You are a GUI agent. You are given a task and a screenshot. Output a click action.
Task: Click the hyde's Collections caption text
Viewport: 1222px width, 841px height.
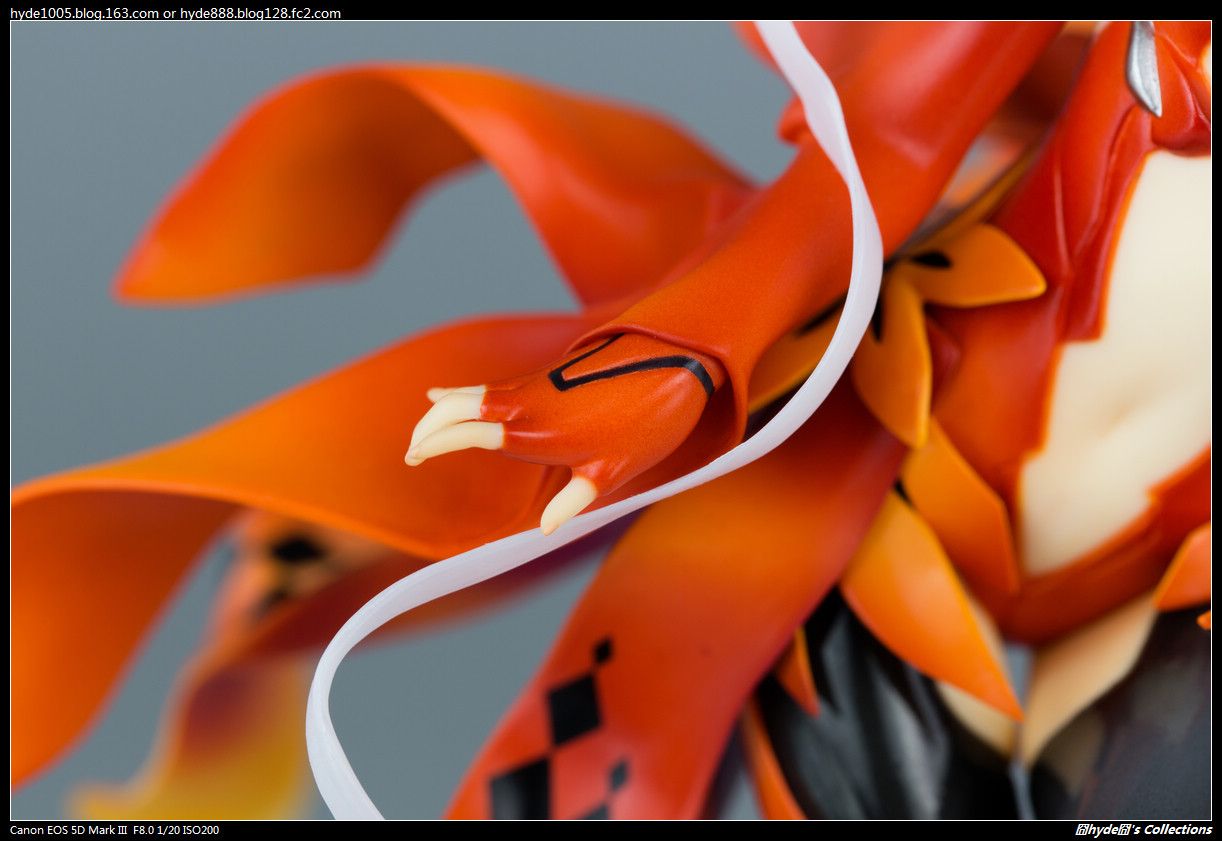[1144, 830]
